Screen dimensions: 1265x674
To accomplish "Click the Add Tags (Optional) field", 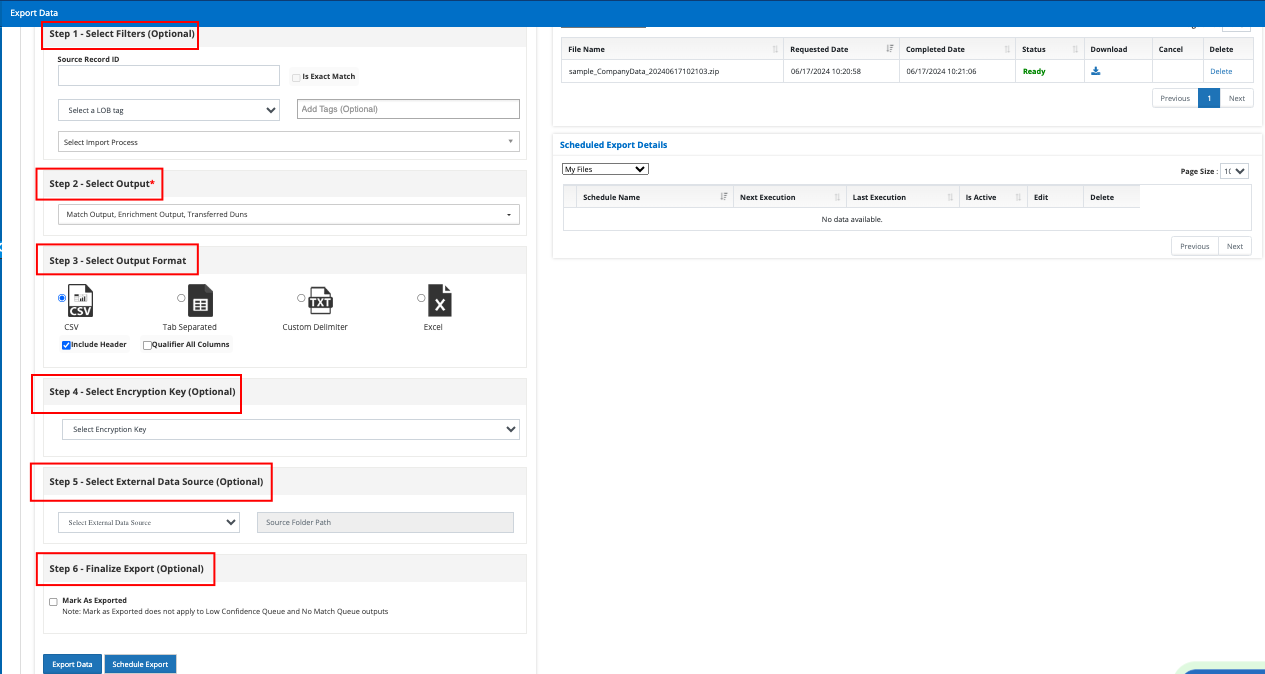I will 408,109.
